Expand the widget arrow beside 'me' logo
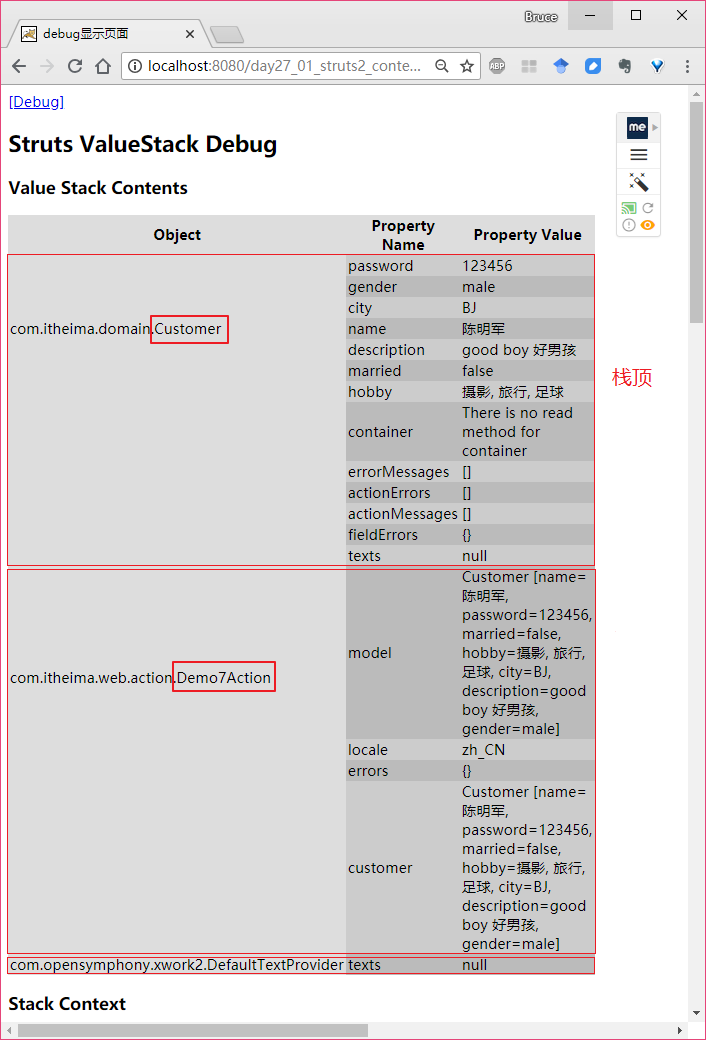 pyautogui.click(x=655, y=127)
